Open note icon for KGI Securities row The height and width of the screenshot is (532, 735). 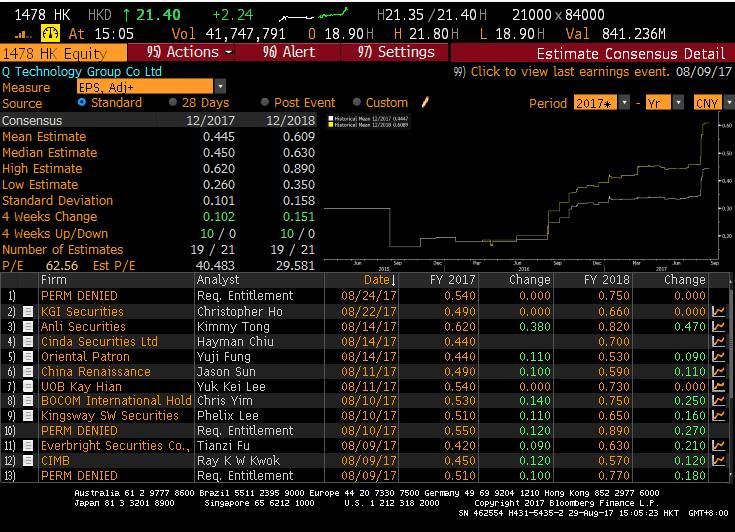28,311
